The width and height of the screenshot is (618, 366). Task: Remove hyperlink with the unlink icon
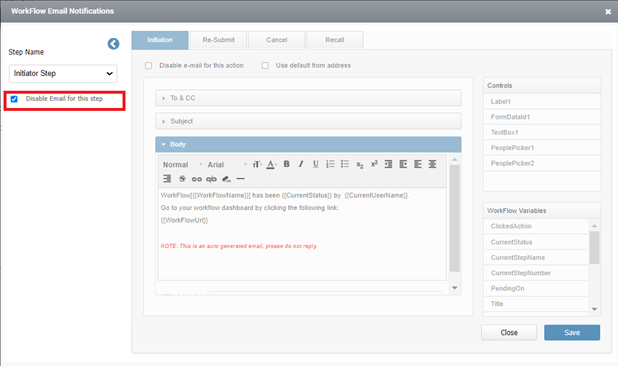(x=211, y=179)
